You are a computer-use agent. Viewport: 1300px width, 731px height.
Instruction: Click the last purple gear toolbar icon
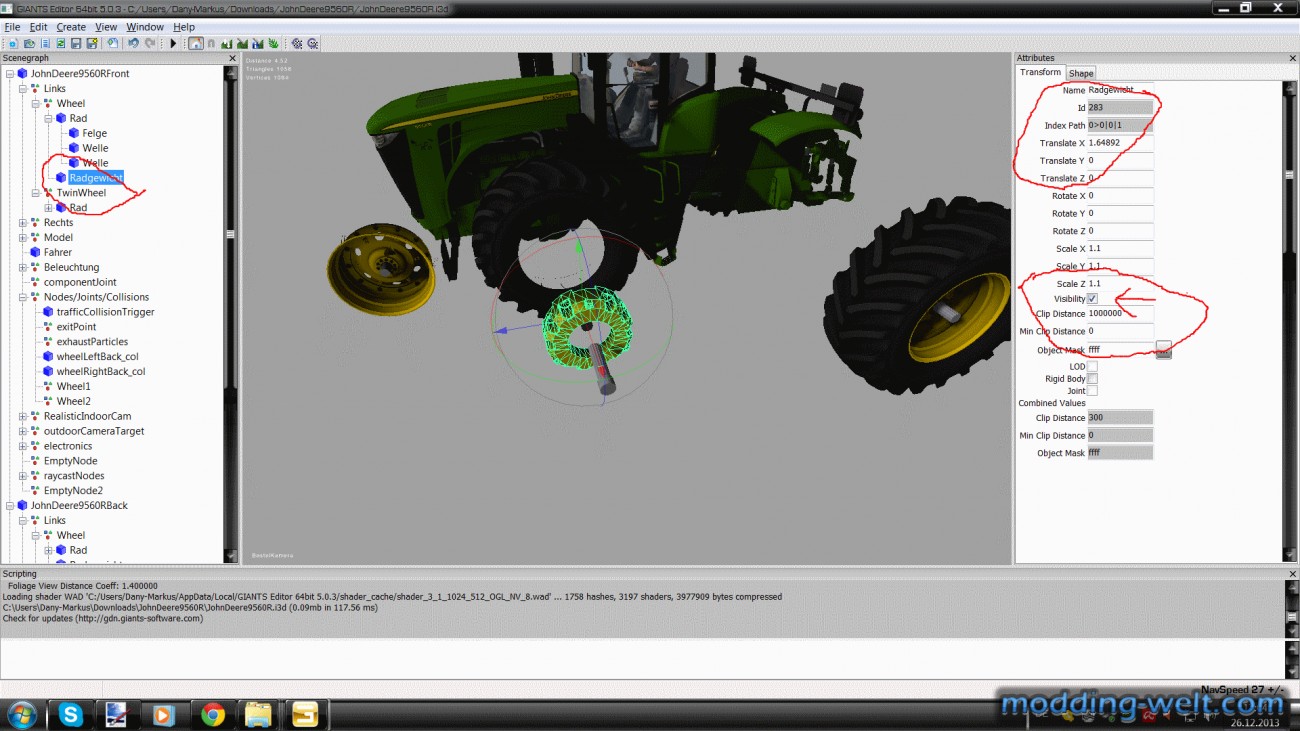313,43
